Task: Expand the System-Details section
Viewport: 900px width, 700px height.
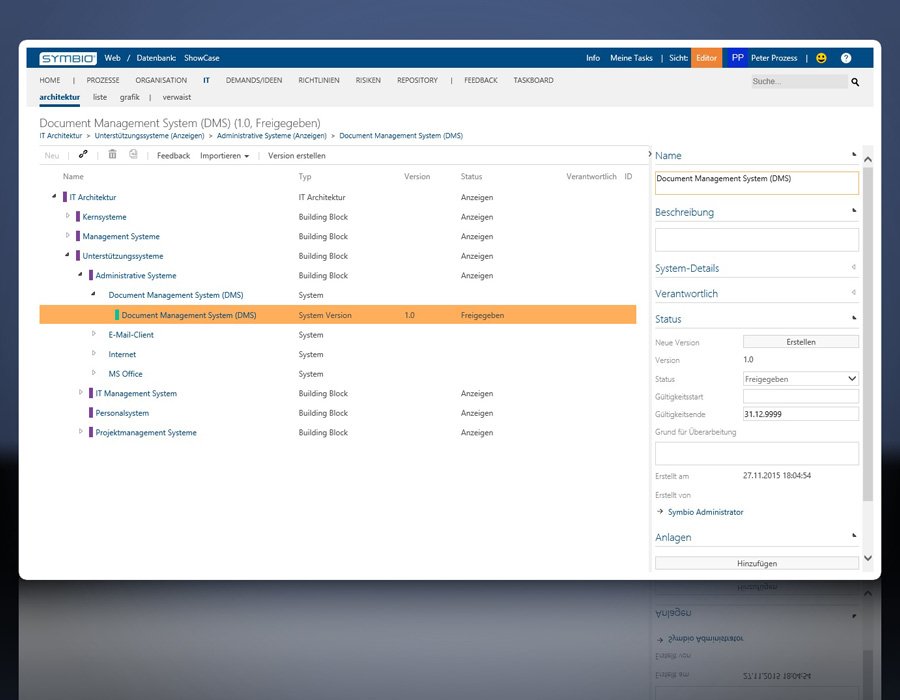Action: 854,267
